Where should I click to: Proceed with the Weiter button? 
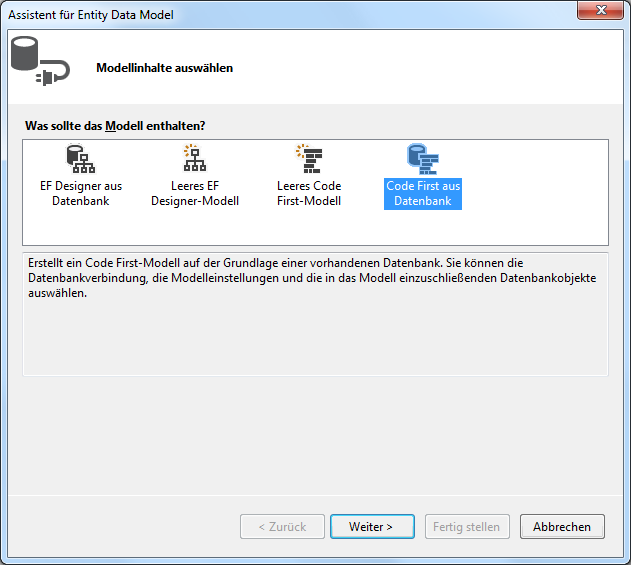[x=370, y=526]
